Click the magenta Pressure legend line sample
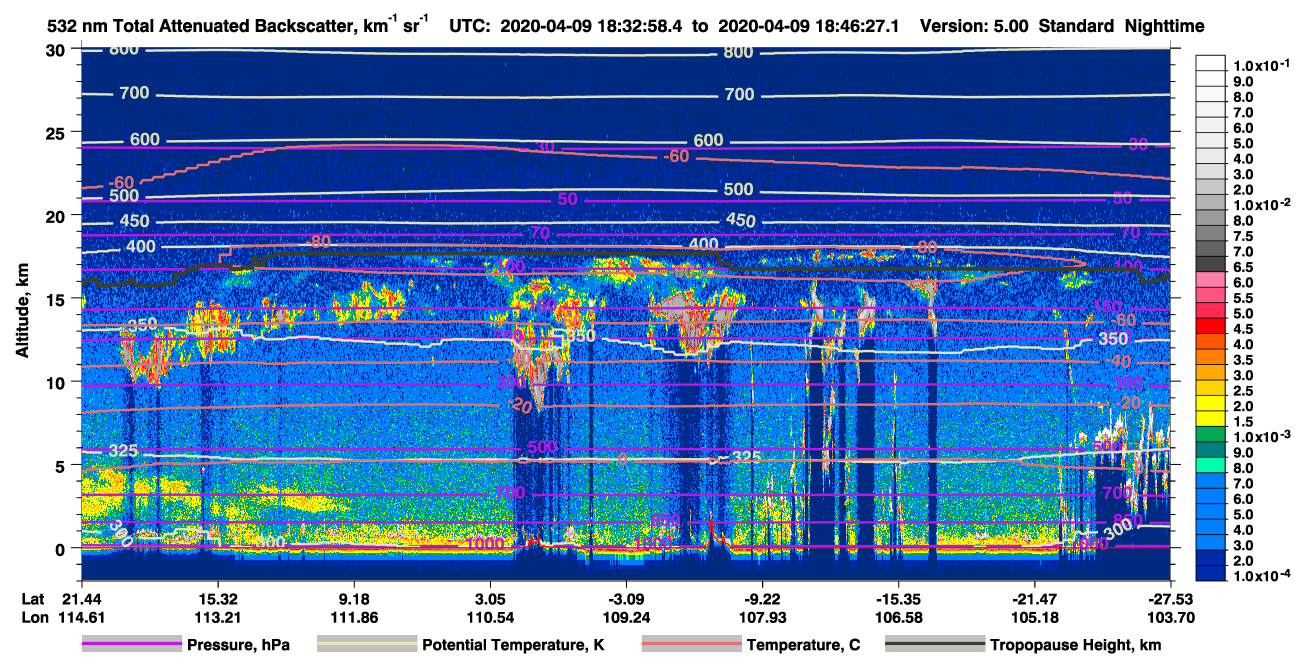The image size is (1300, 667). tap(132, 645)
